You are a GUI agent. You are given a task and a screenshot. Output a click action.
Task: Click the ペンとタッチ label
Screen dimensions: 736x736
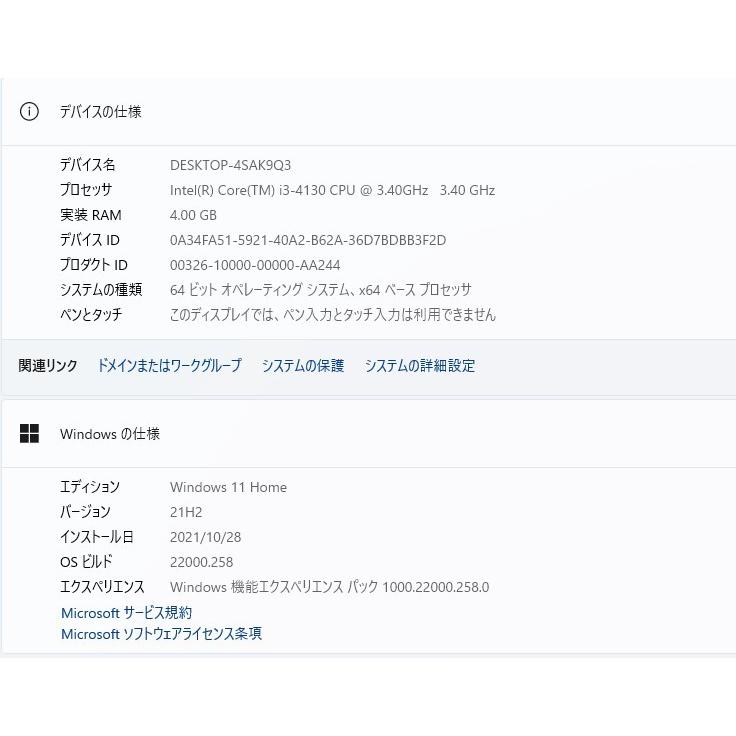click(91, 314)
